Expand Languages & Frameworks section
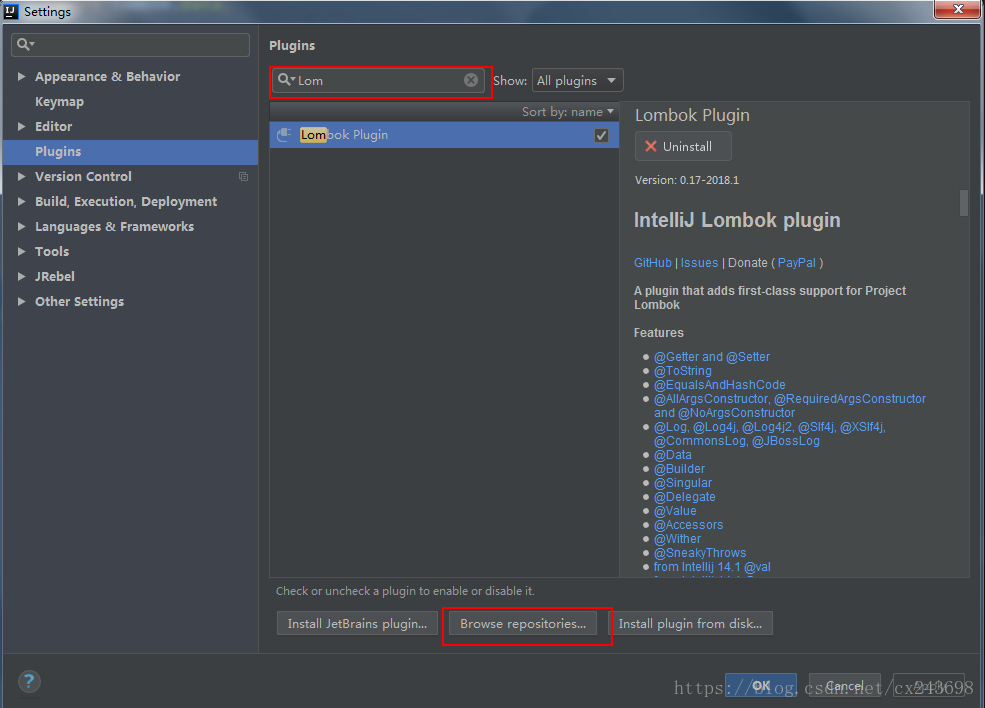 (x=21, y=227)
